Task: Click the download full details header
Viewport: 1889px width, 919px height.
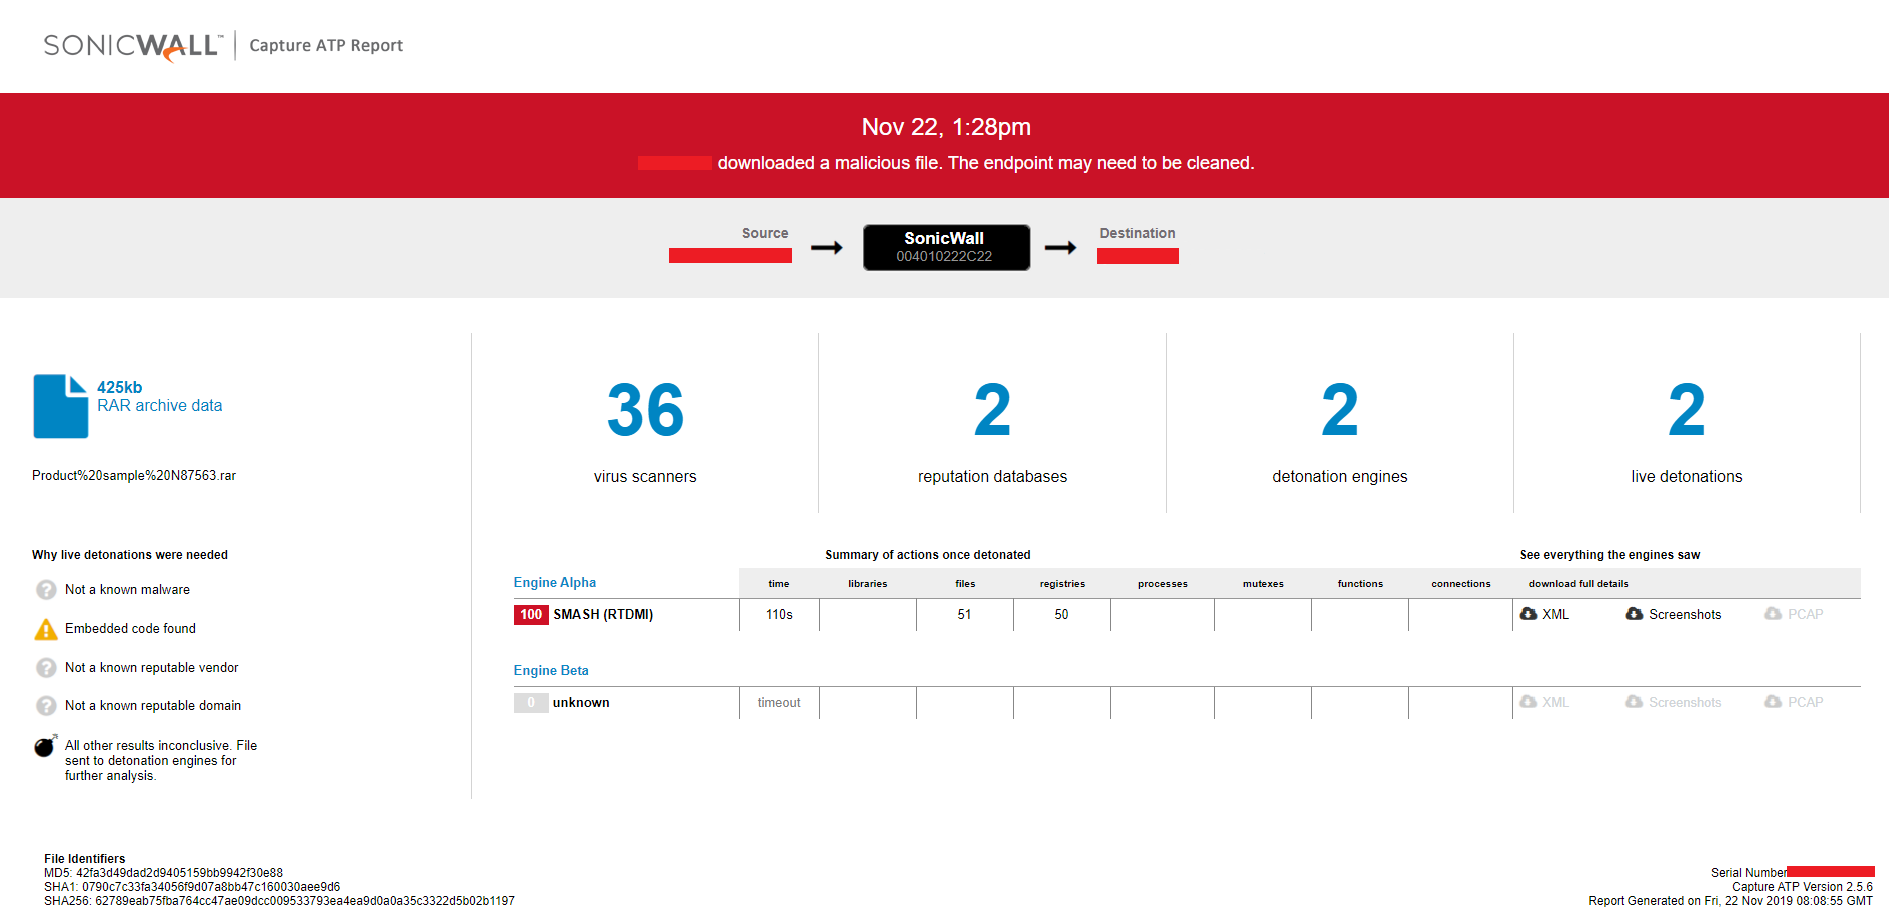Action: (x=1578, y=584)
